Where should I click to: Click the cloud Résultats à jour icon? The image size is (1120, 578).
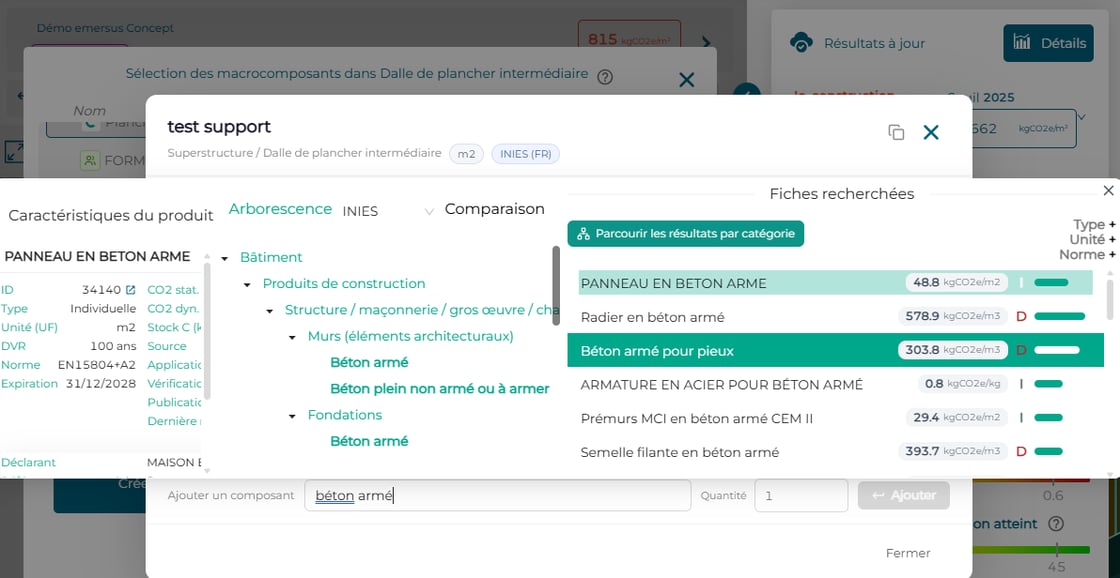coord(801,43)
